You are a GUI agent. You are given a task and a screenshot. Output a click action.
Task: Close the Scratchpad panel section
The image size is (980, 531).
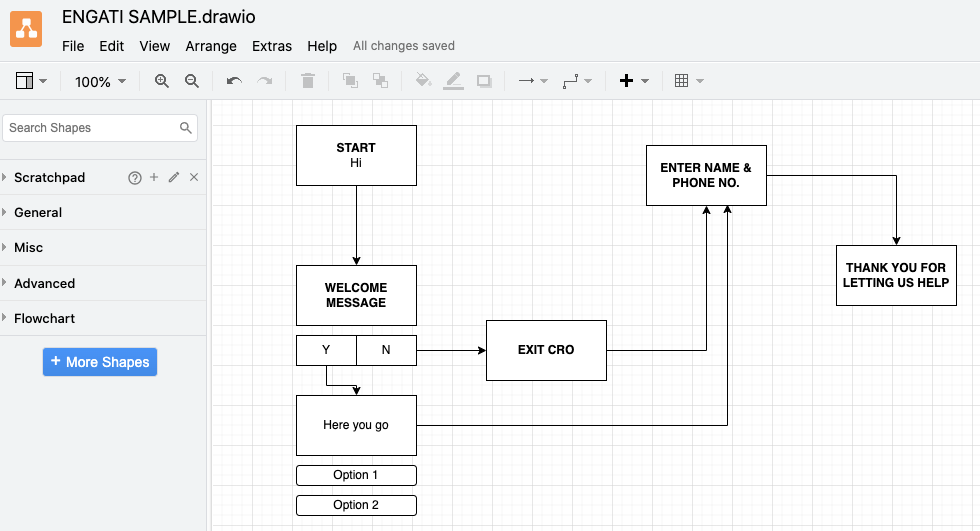click(194, 177)
